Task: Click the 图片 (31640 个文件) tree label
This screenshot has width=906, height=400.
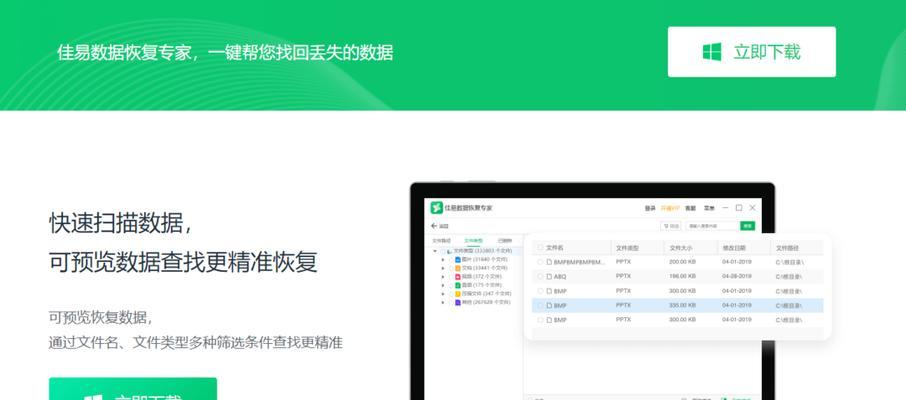Action: pyautogui.click(x=485, y=260)
